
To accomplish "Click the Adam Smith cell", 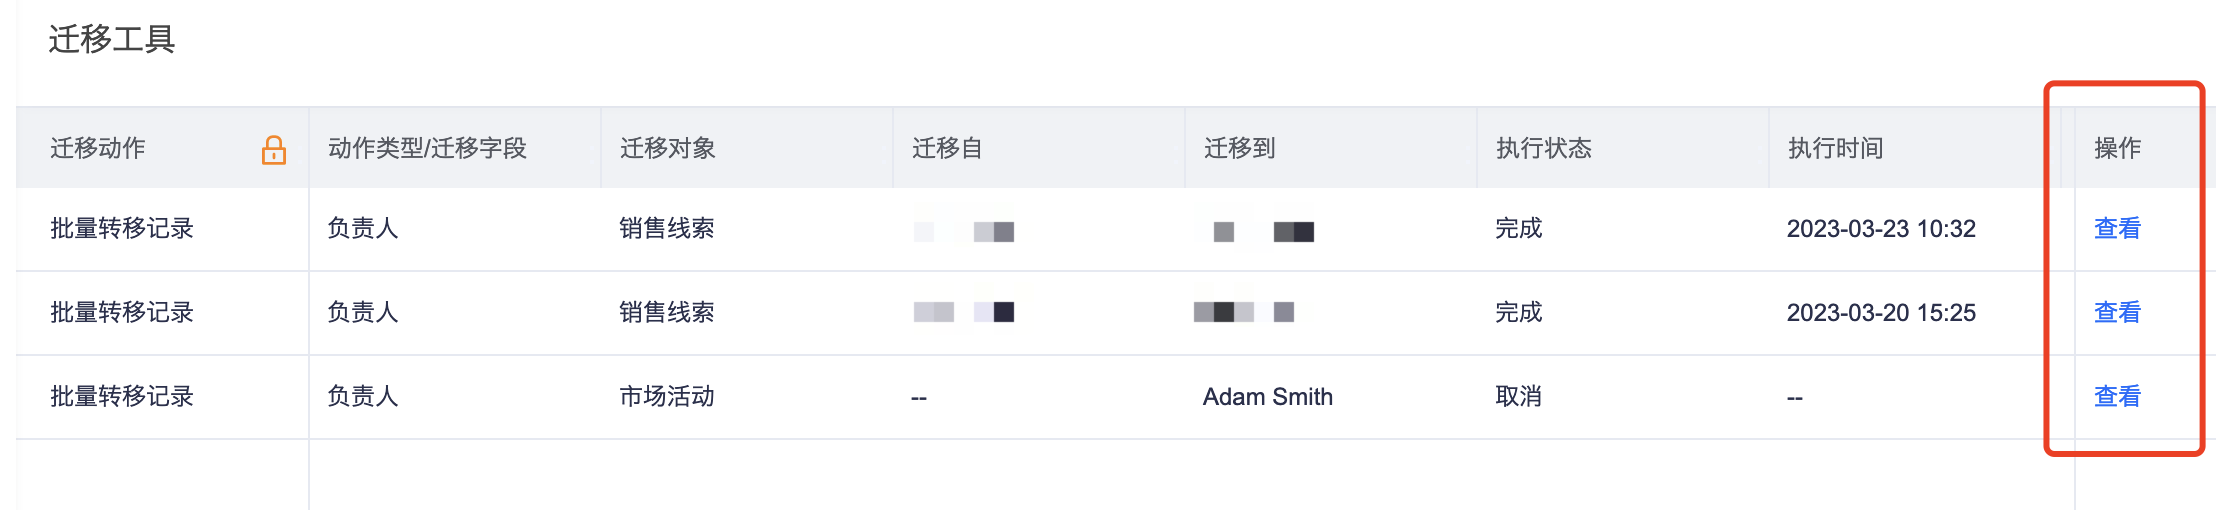I will [x=1267, y=397].
